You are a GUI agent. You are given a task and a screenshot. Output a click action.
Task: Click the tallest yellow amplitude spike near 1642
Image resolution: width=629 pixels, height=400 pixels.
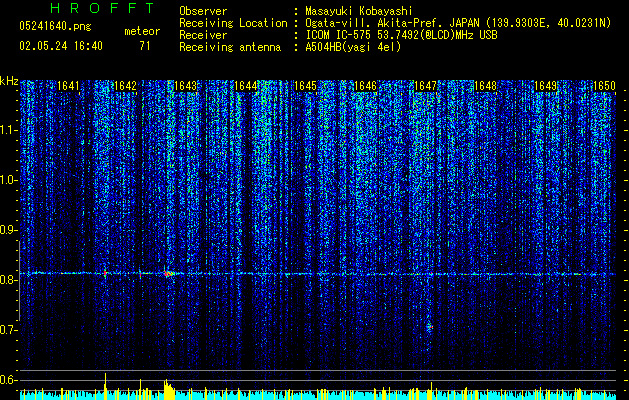coord(106,386)
